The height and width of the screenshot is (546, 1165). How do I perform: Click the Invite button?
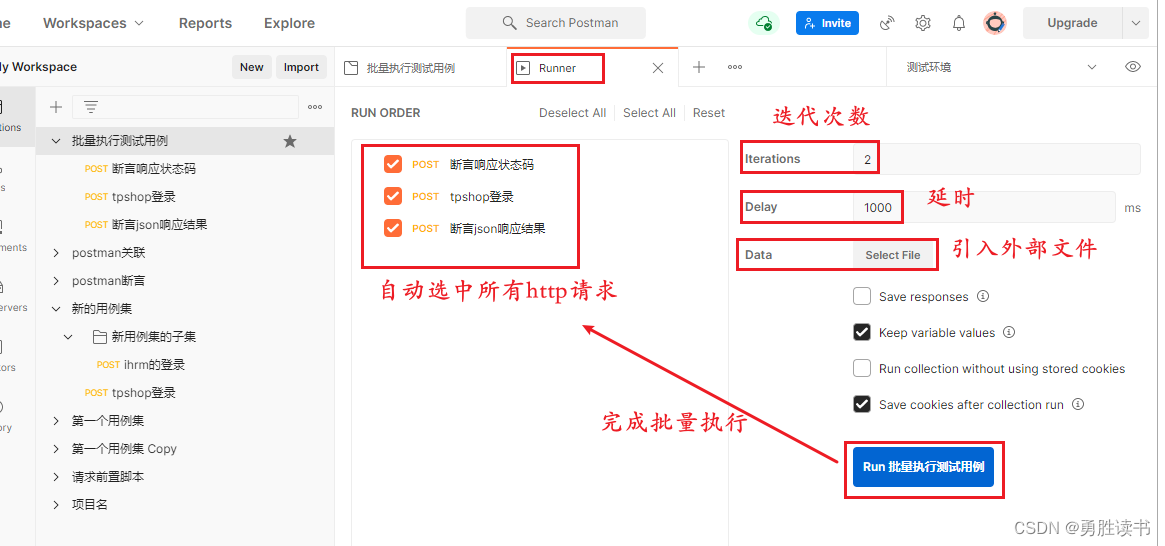827,23
